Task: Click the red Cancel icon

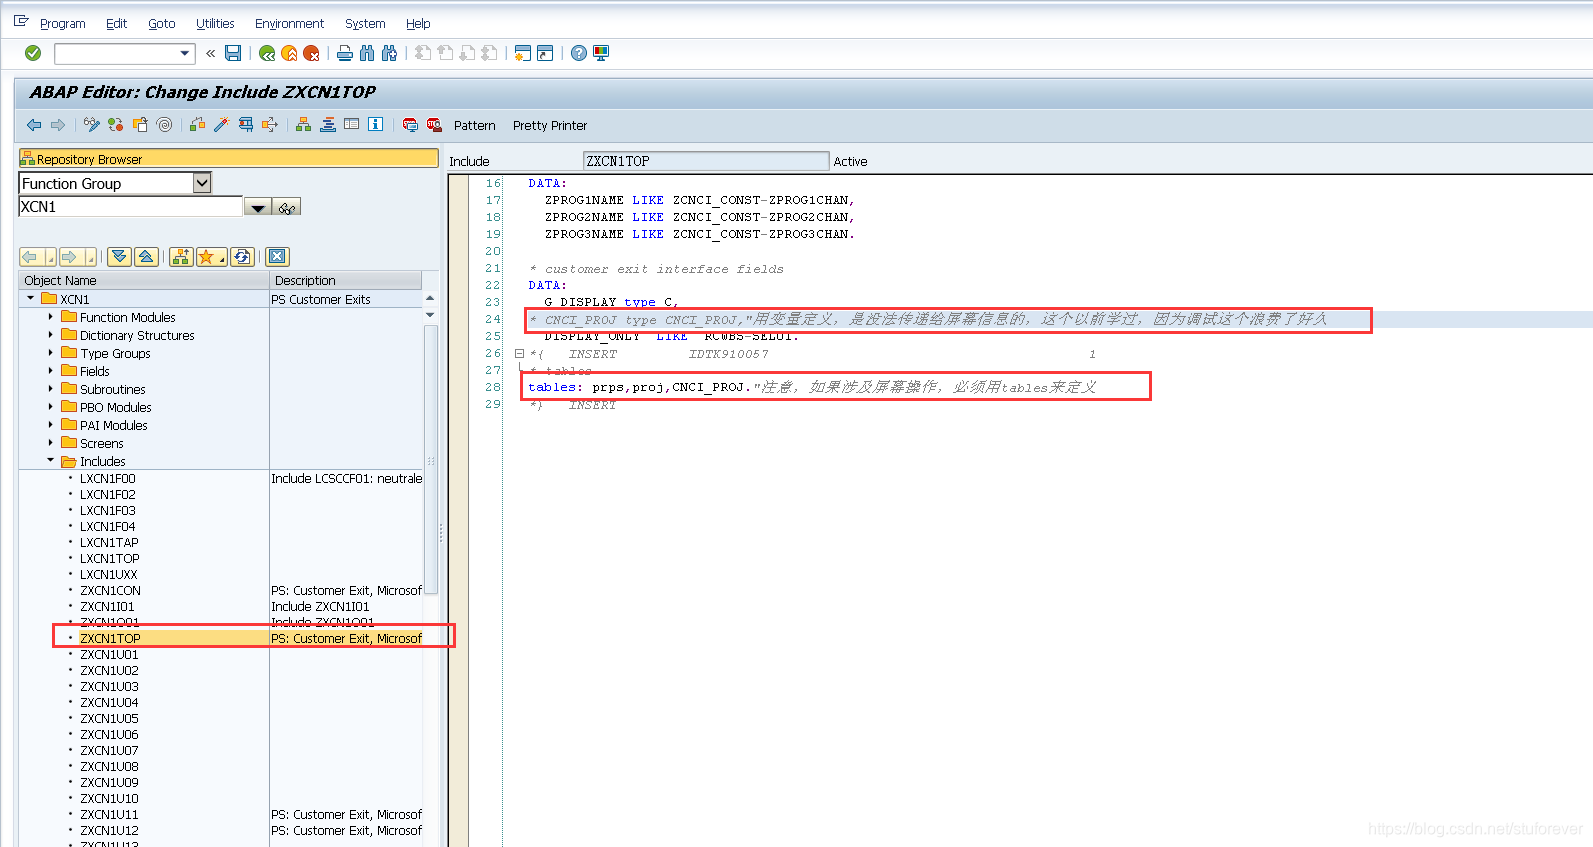Action: click(311, 53)
